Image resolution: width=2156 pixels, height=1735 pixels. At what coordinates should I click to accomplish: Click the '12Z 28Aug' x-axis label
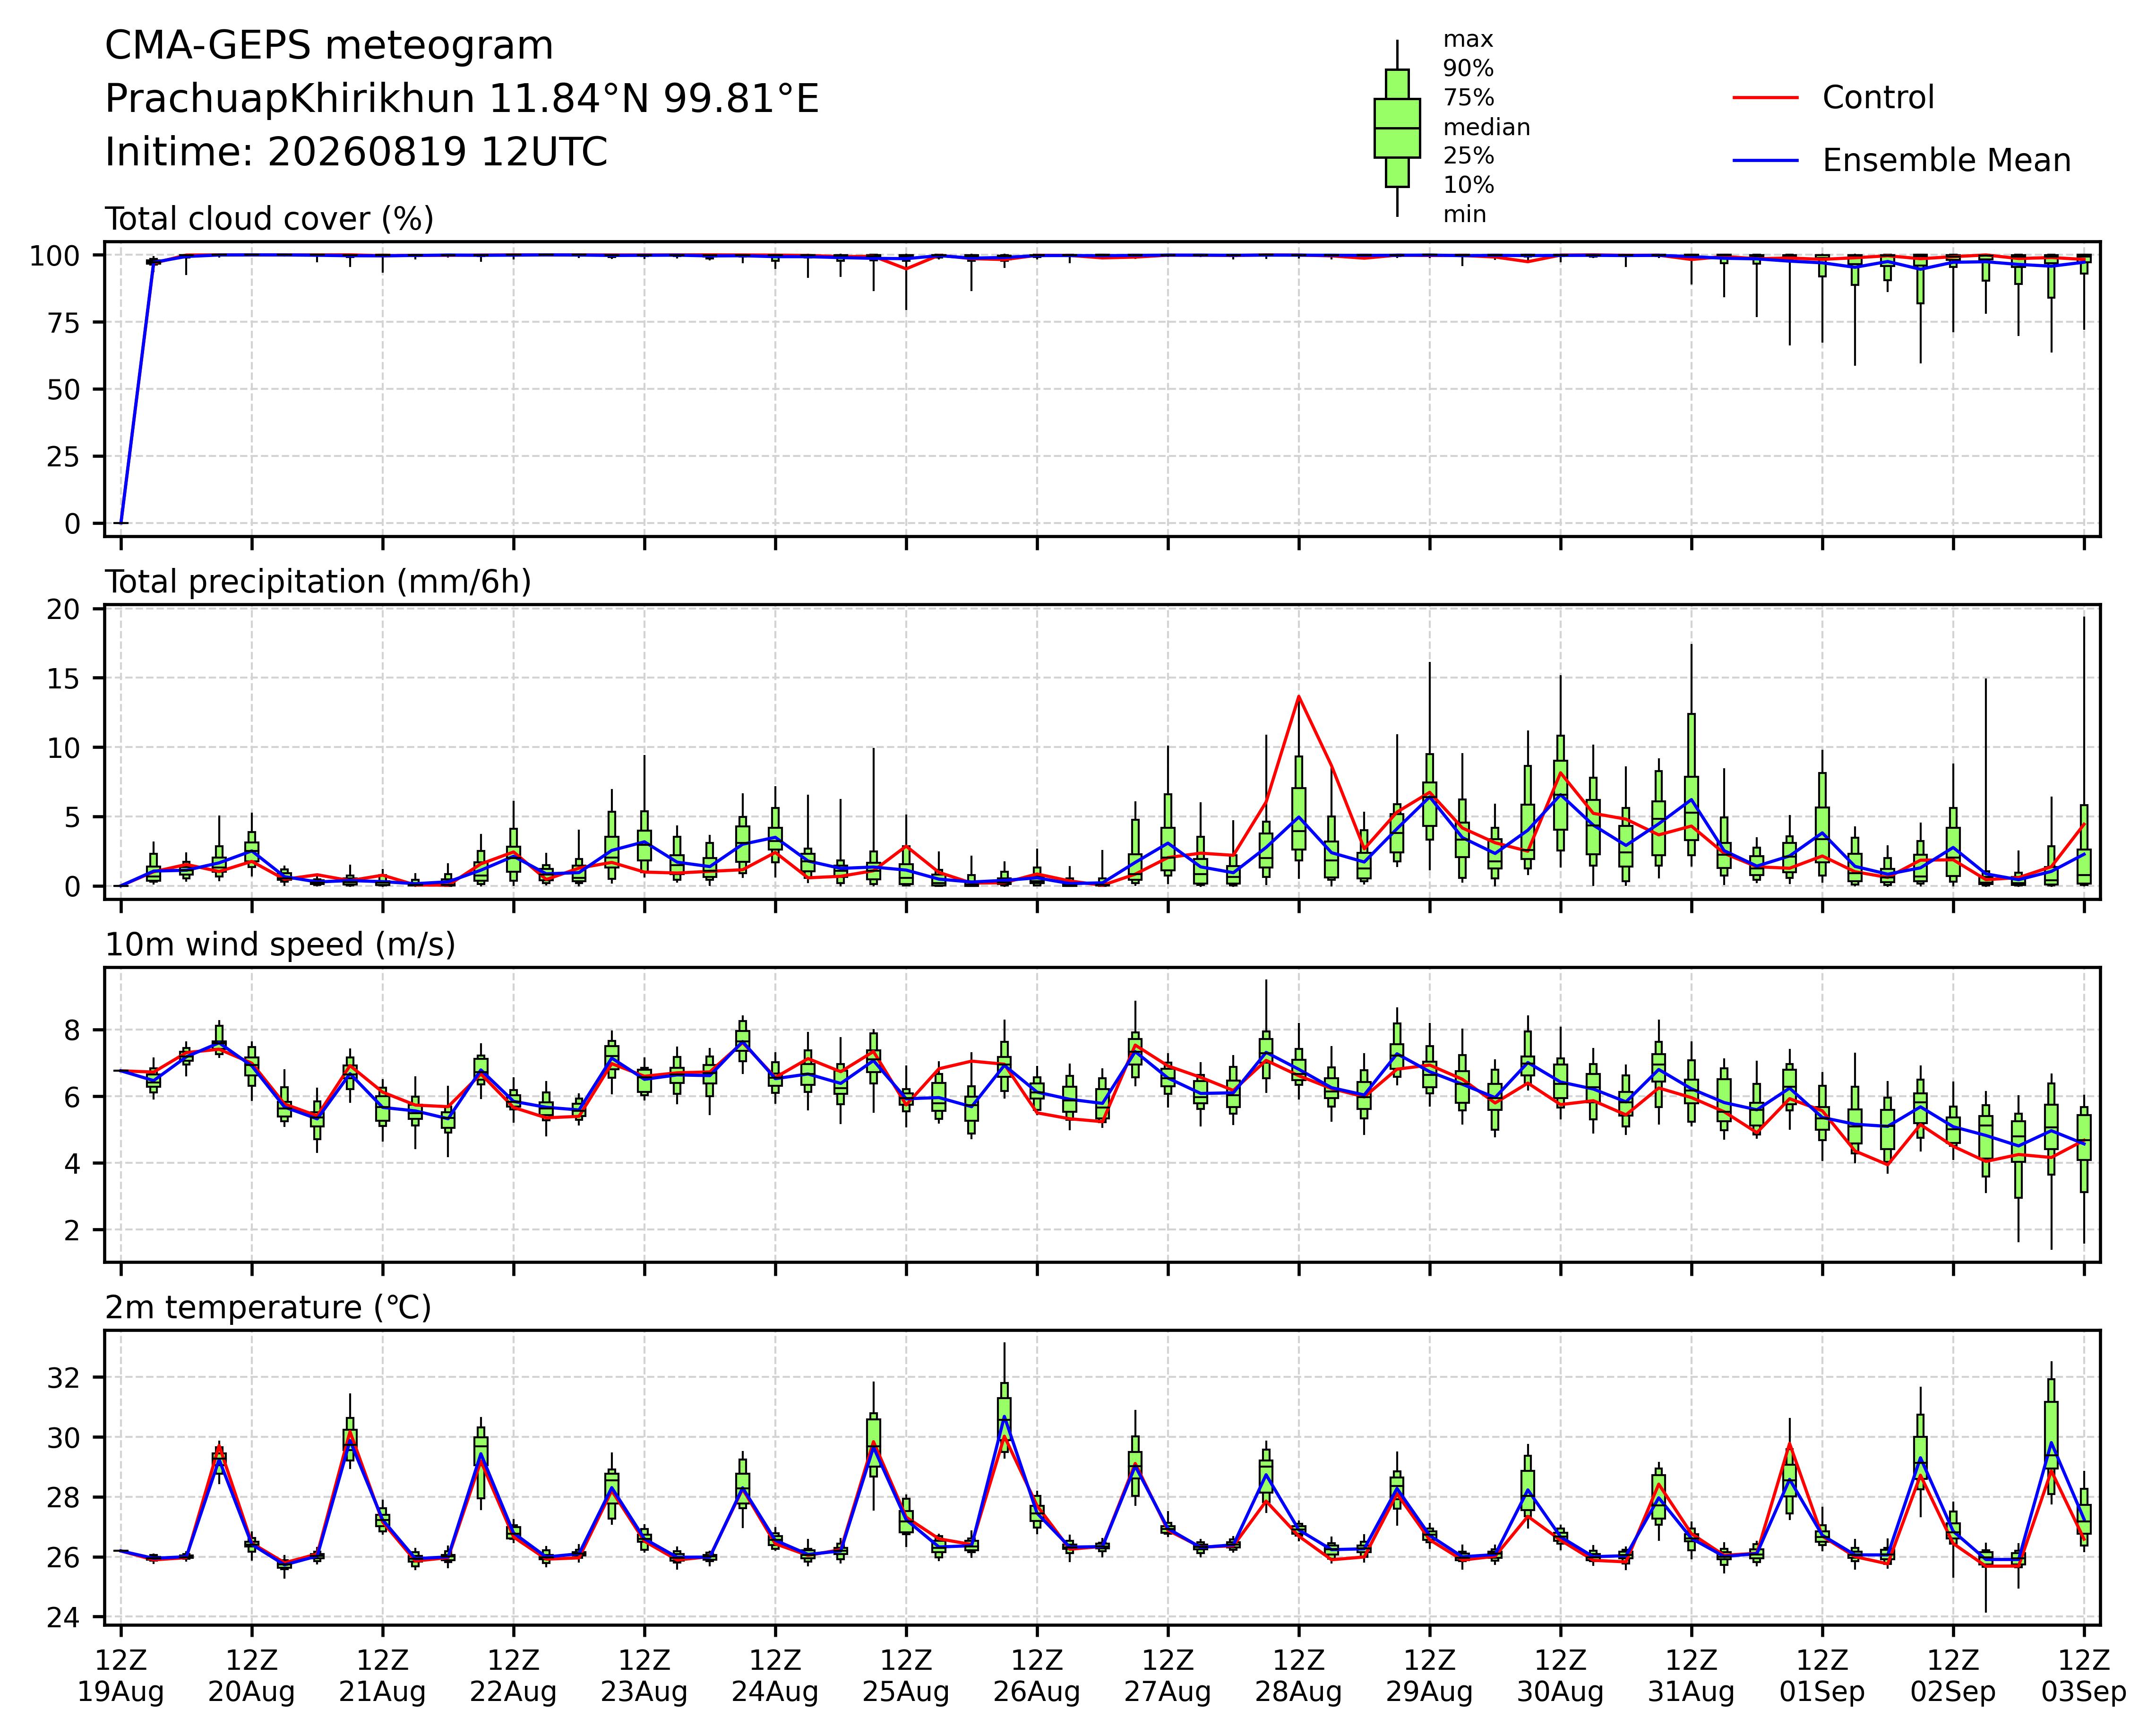1299,1677
